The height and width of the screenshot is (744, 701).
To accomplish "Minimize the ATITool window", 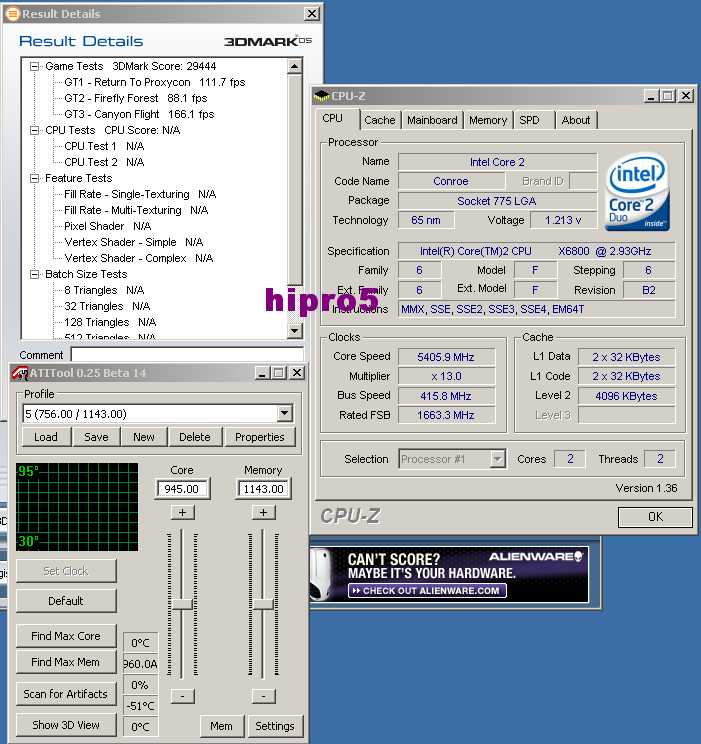I will (x=262, y=373).
